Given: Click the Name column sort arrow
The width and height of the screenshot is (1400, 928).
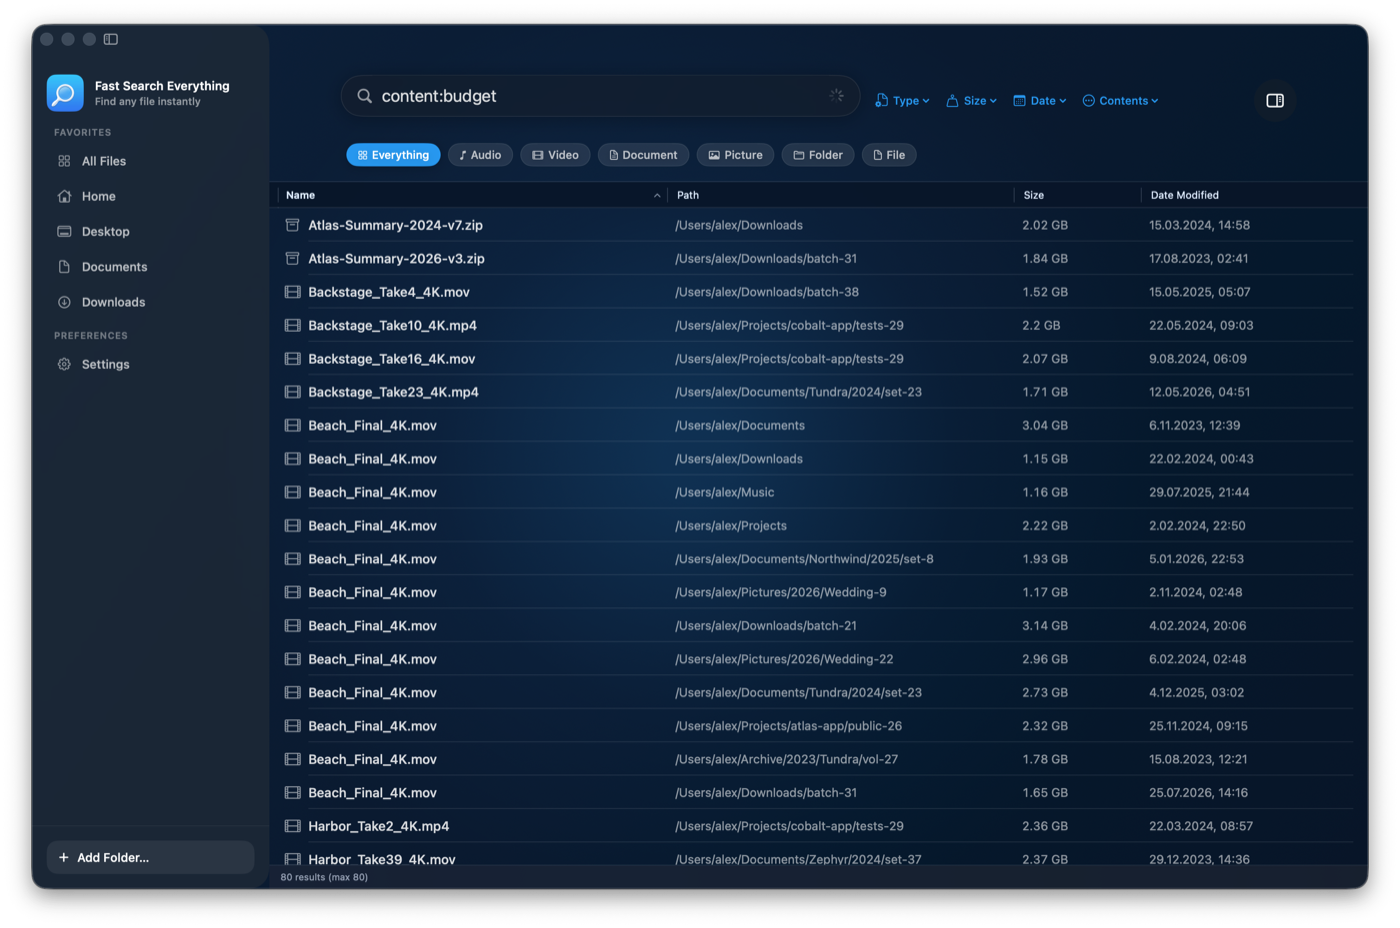Looking at the screenshot, I should pos(657,195).
